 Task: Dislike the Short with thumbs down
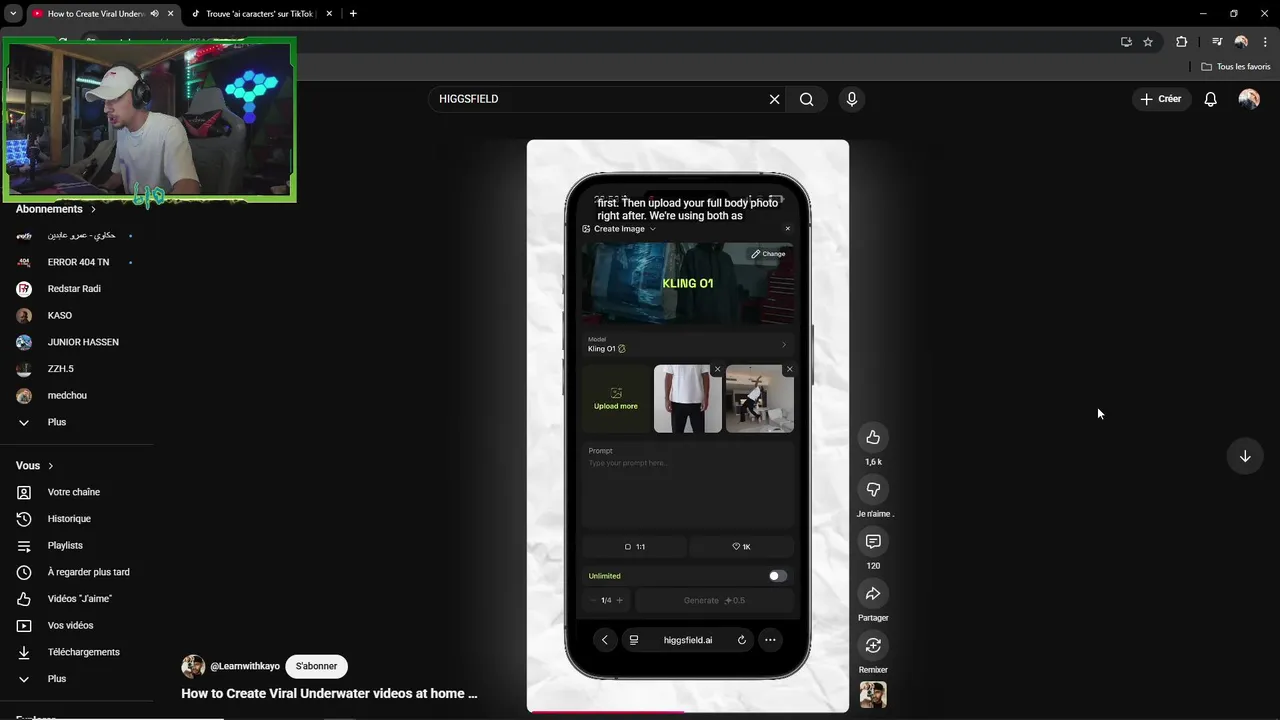tap(873, 489)
